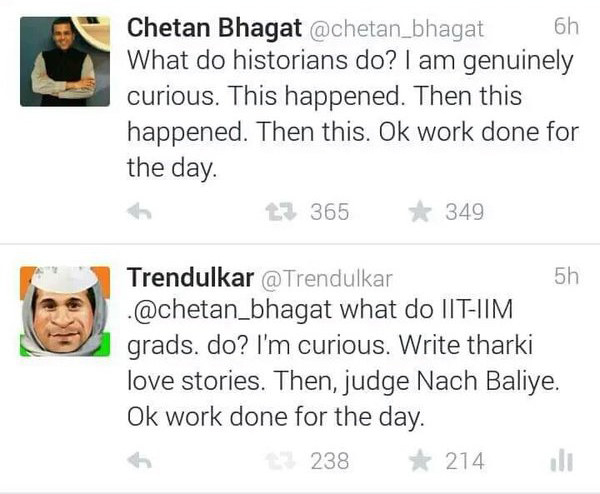The image size is (600, 494).
Task: Follow the @chetan_bhagat mention in reply
Action: (x=229, y=310)
